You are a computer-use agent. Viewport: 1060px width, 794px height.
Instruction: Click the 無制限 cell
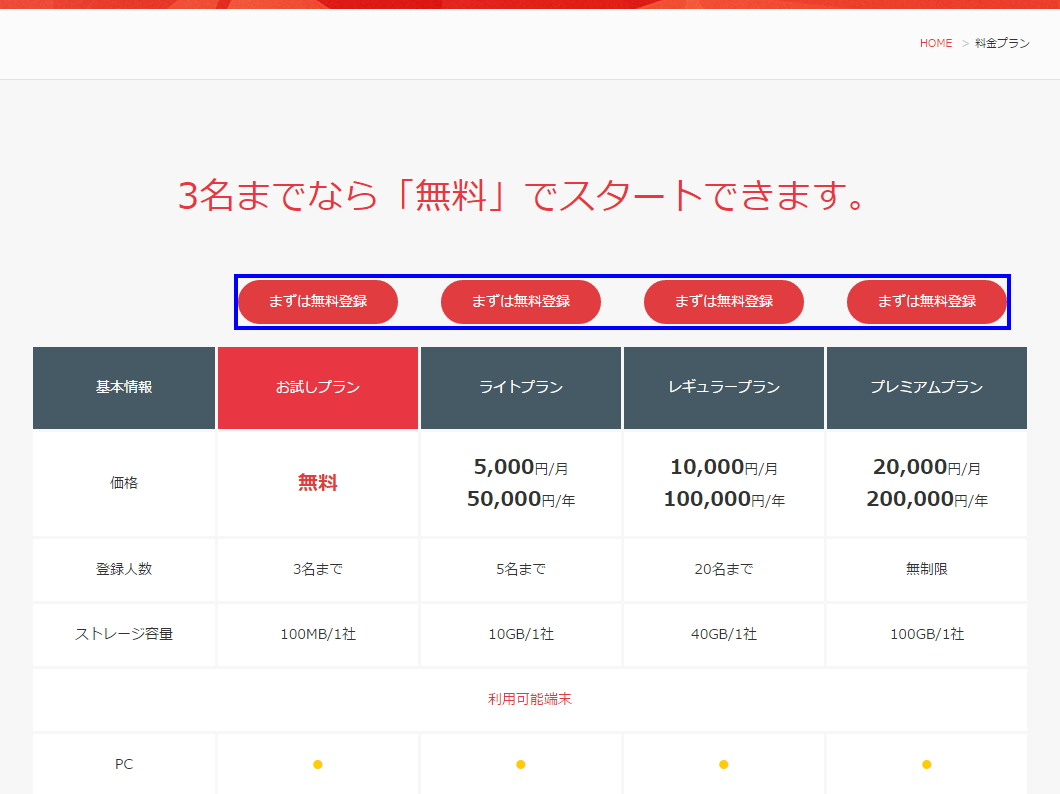click(926, 569)
